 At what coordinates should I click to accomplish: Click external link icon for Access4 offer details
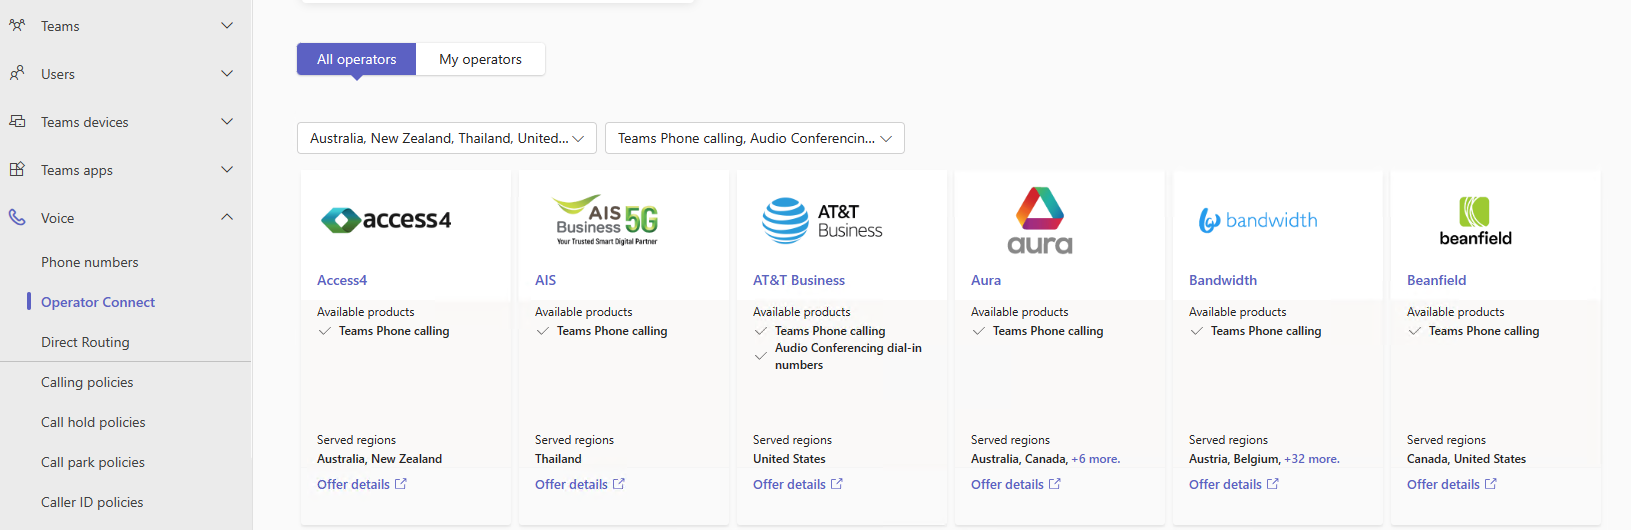click(x=401, y=484)
